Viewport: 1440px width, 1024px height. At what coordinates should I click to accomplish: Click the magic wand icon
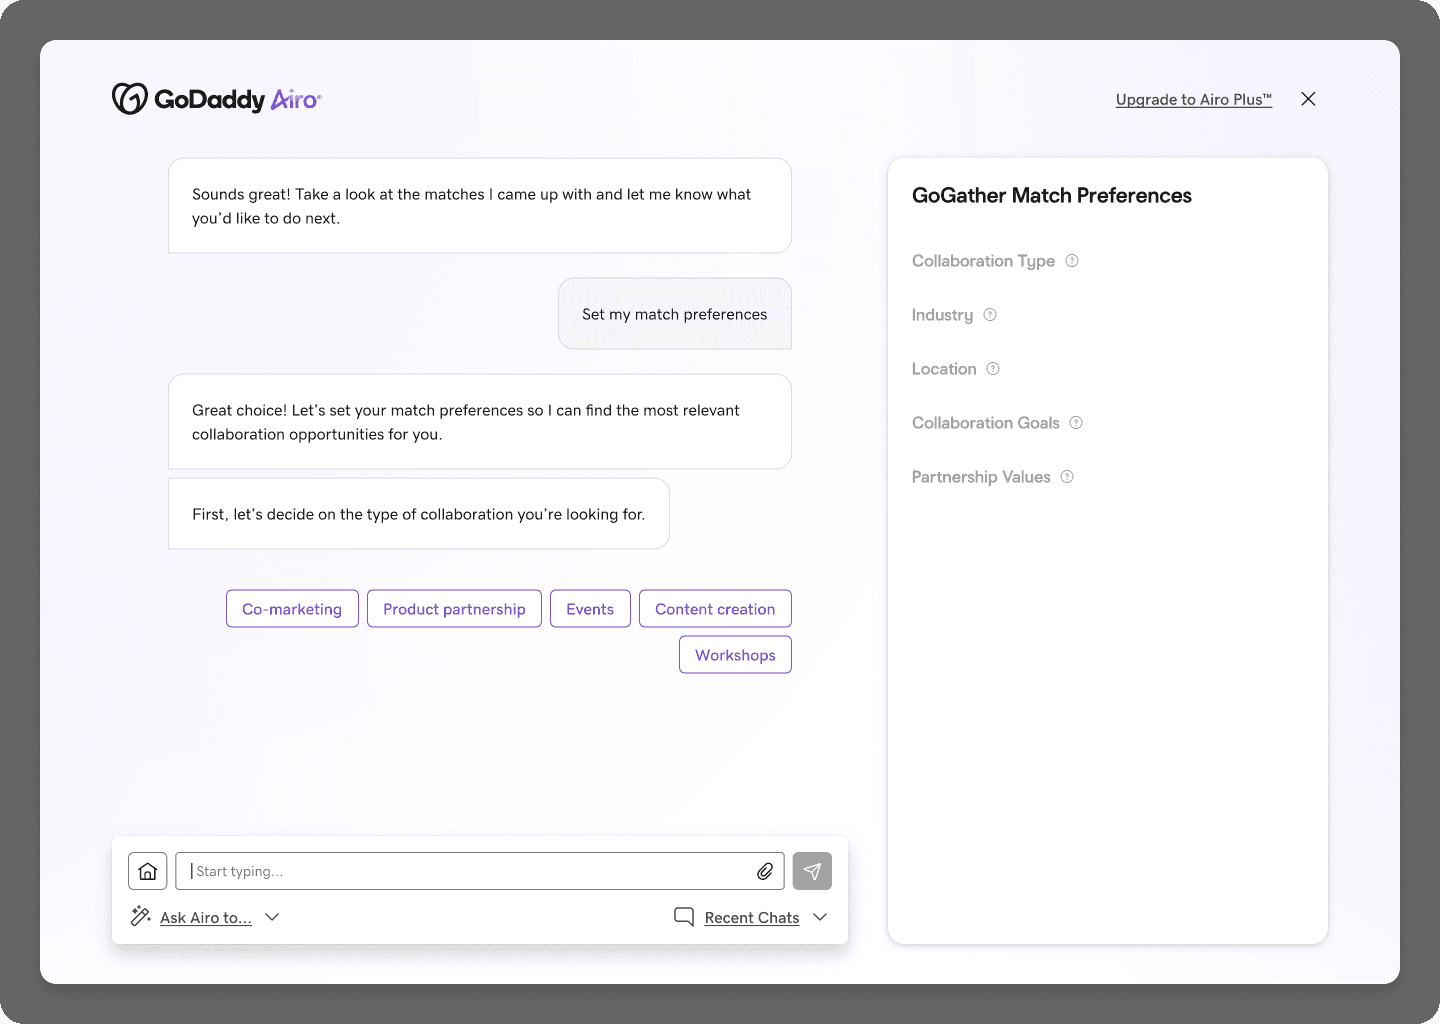tap(141, 916)
